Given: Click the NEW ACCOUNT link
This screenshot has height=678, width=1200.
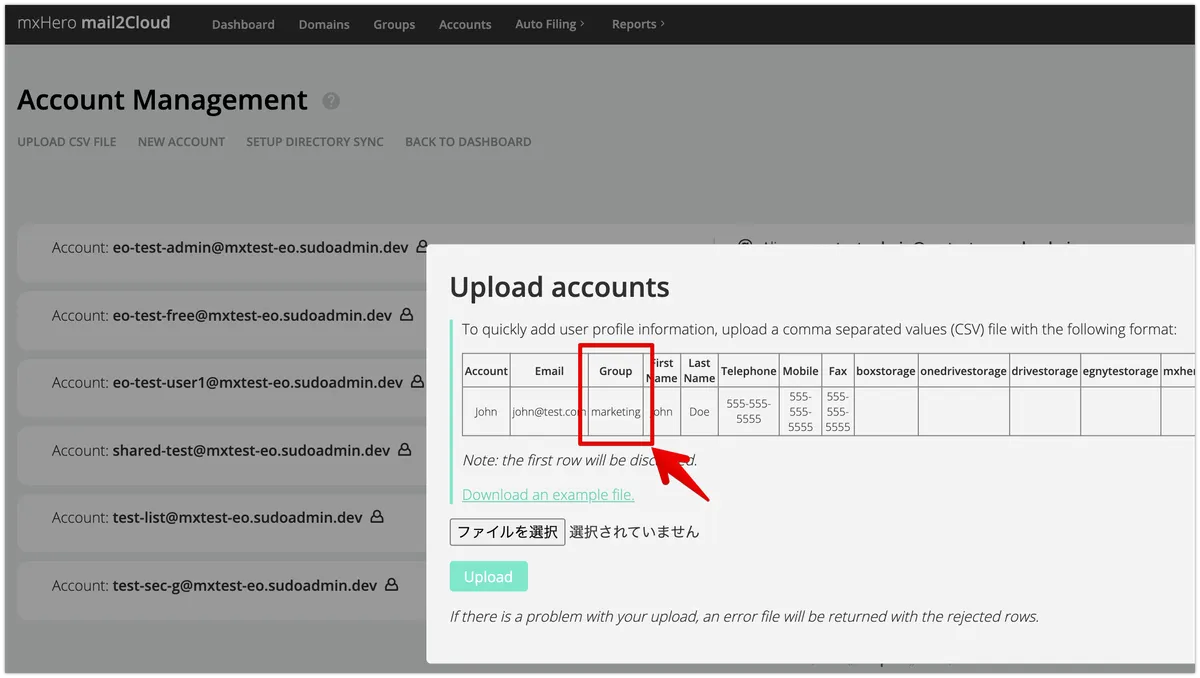Looking at the screenshot, I should point(181,142).
